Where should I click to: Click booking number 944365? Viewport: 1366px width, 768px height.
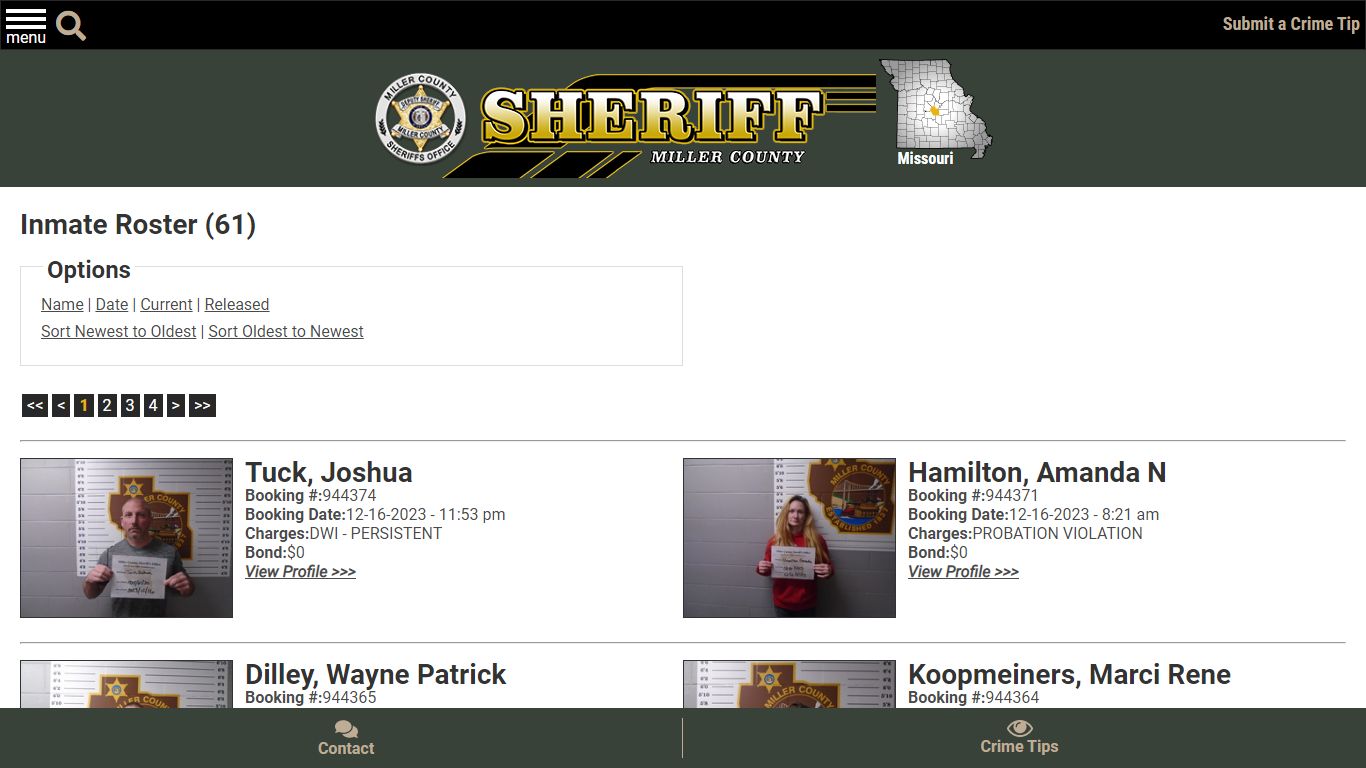(x=349, y=697)
